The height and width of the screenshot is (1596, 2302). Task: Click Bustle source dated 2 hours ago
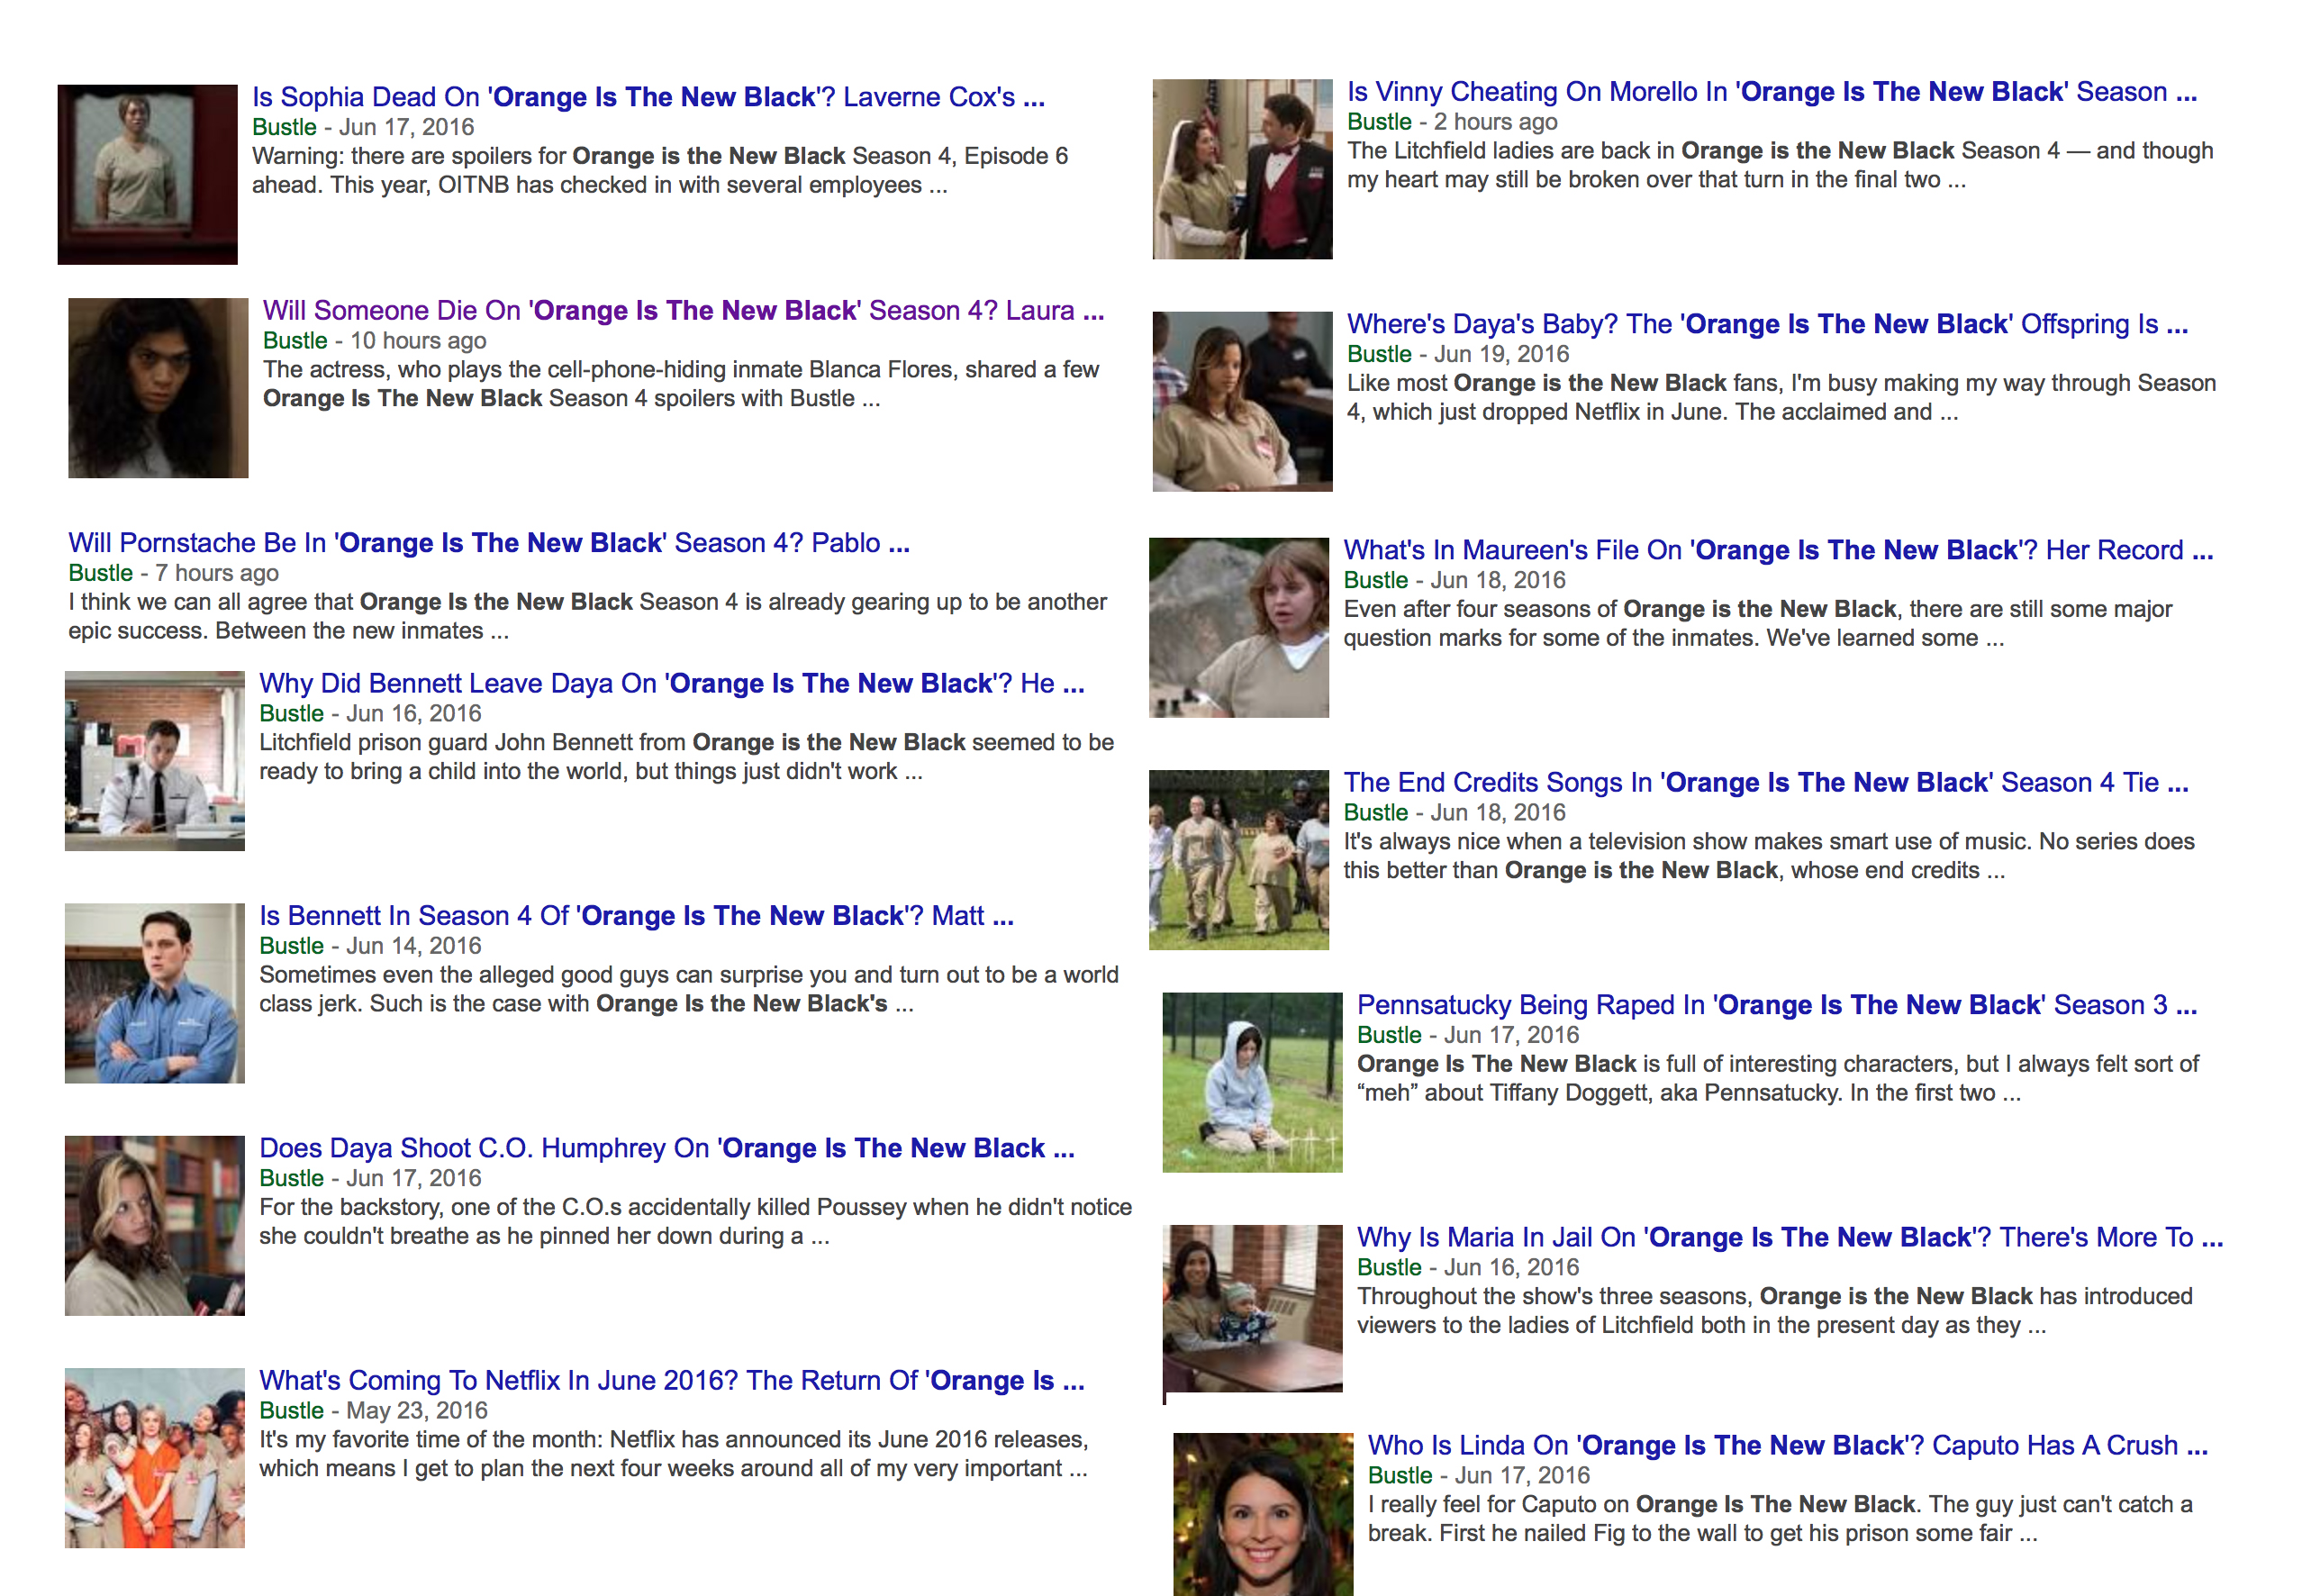1379,122
